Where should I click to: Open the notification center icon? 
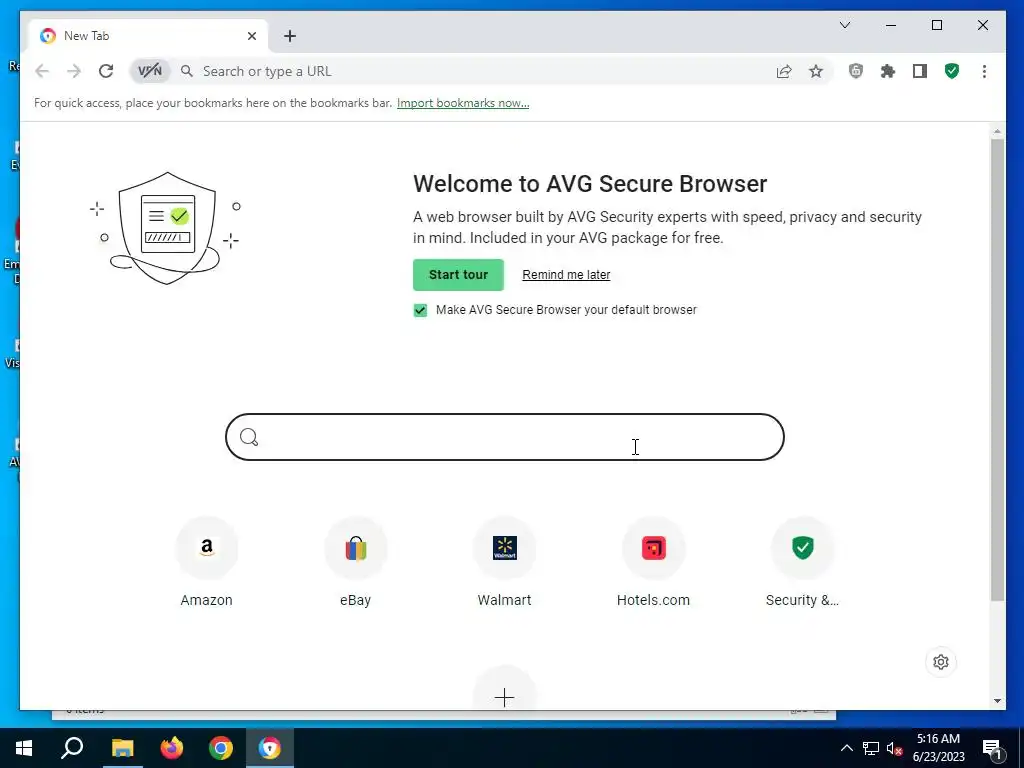tap(993, 748)
